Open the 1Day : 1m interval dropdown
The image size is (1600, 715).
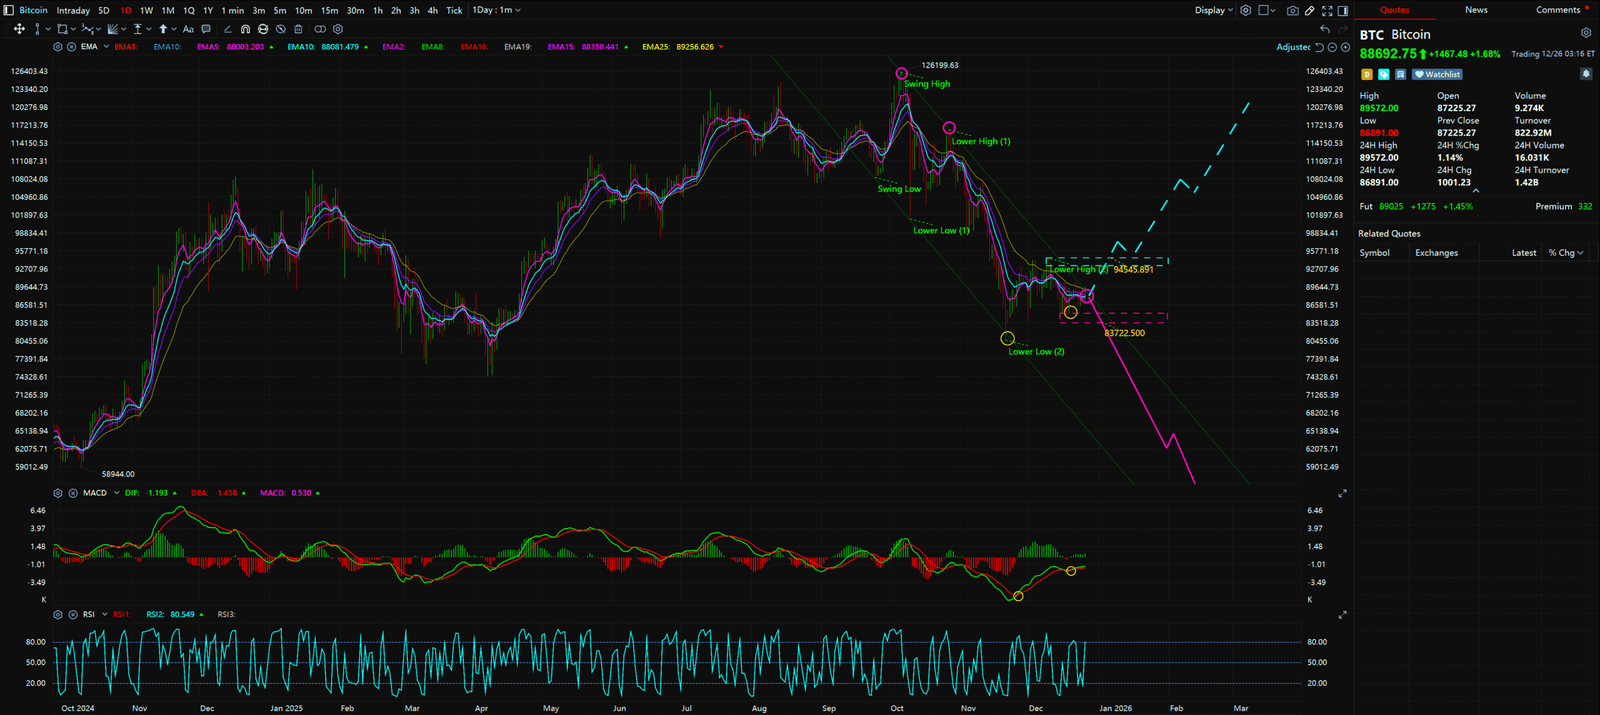[x=496, y=10]
